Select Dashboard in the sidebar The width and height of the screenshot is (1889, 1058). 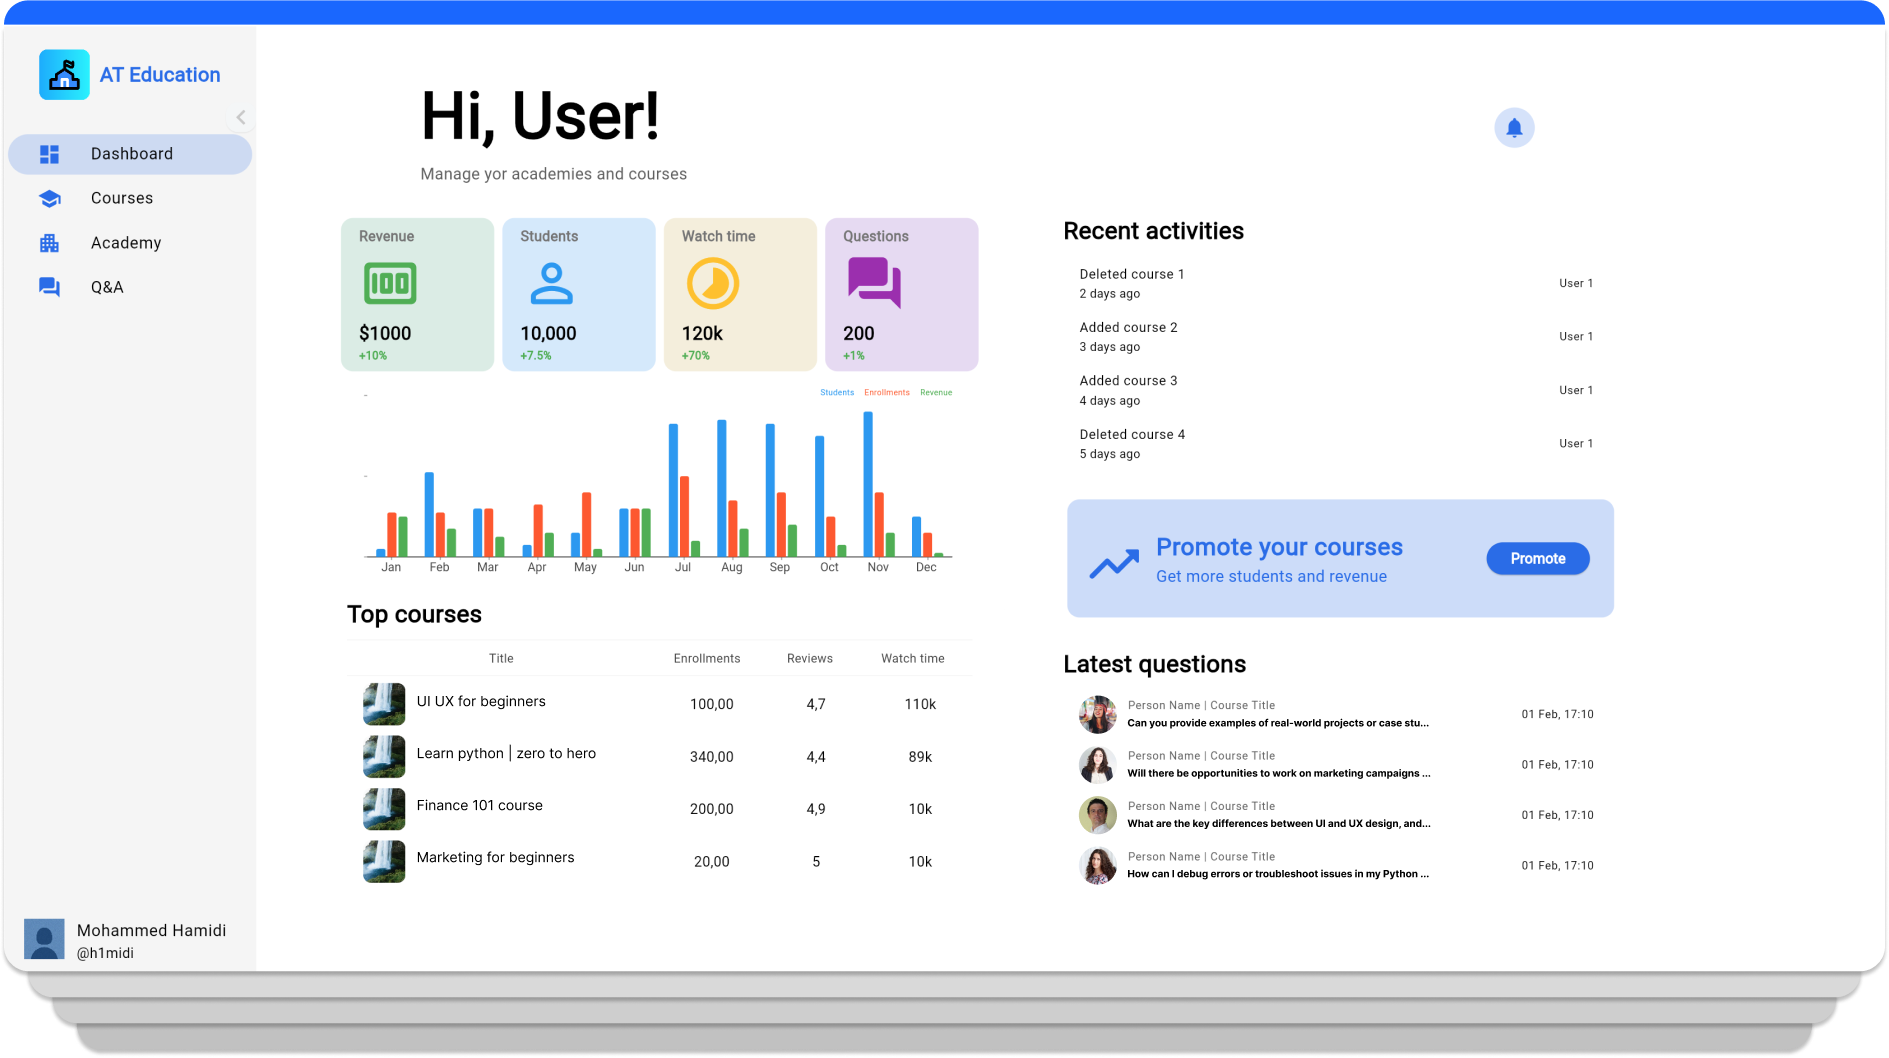pos(131,154)
